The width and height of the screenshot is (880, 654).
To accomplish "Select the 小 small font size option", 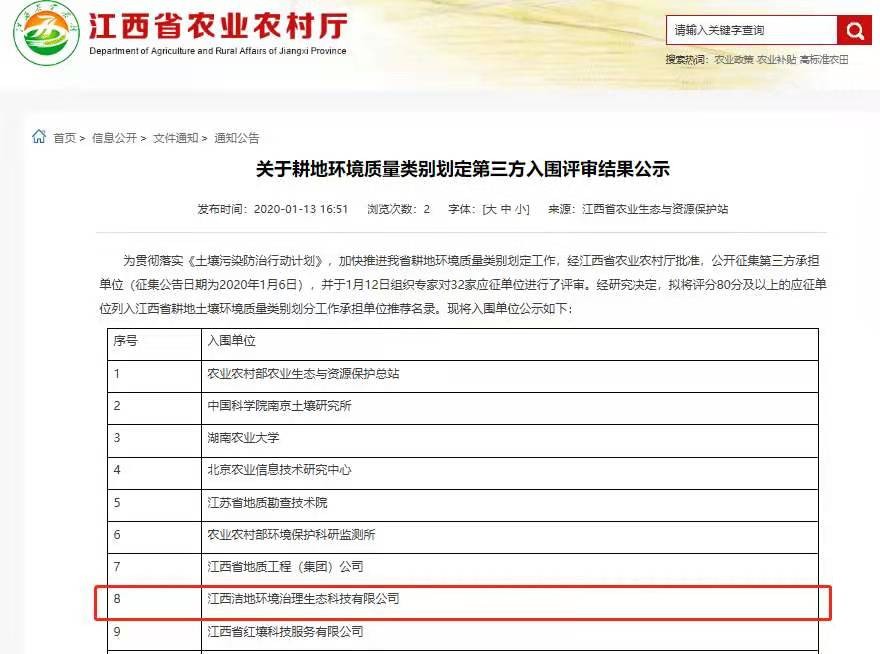I will tap(521, 209).
